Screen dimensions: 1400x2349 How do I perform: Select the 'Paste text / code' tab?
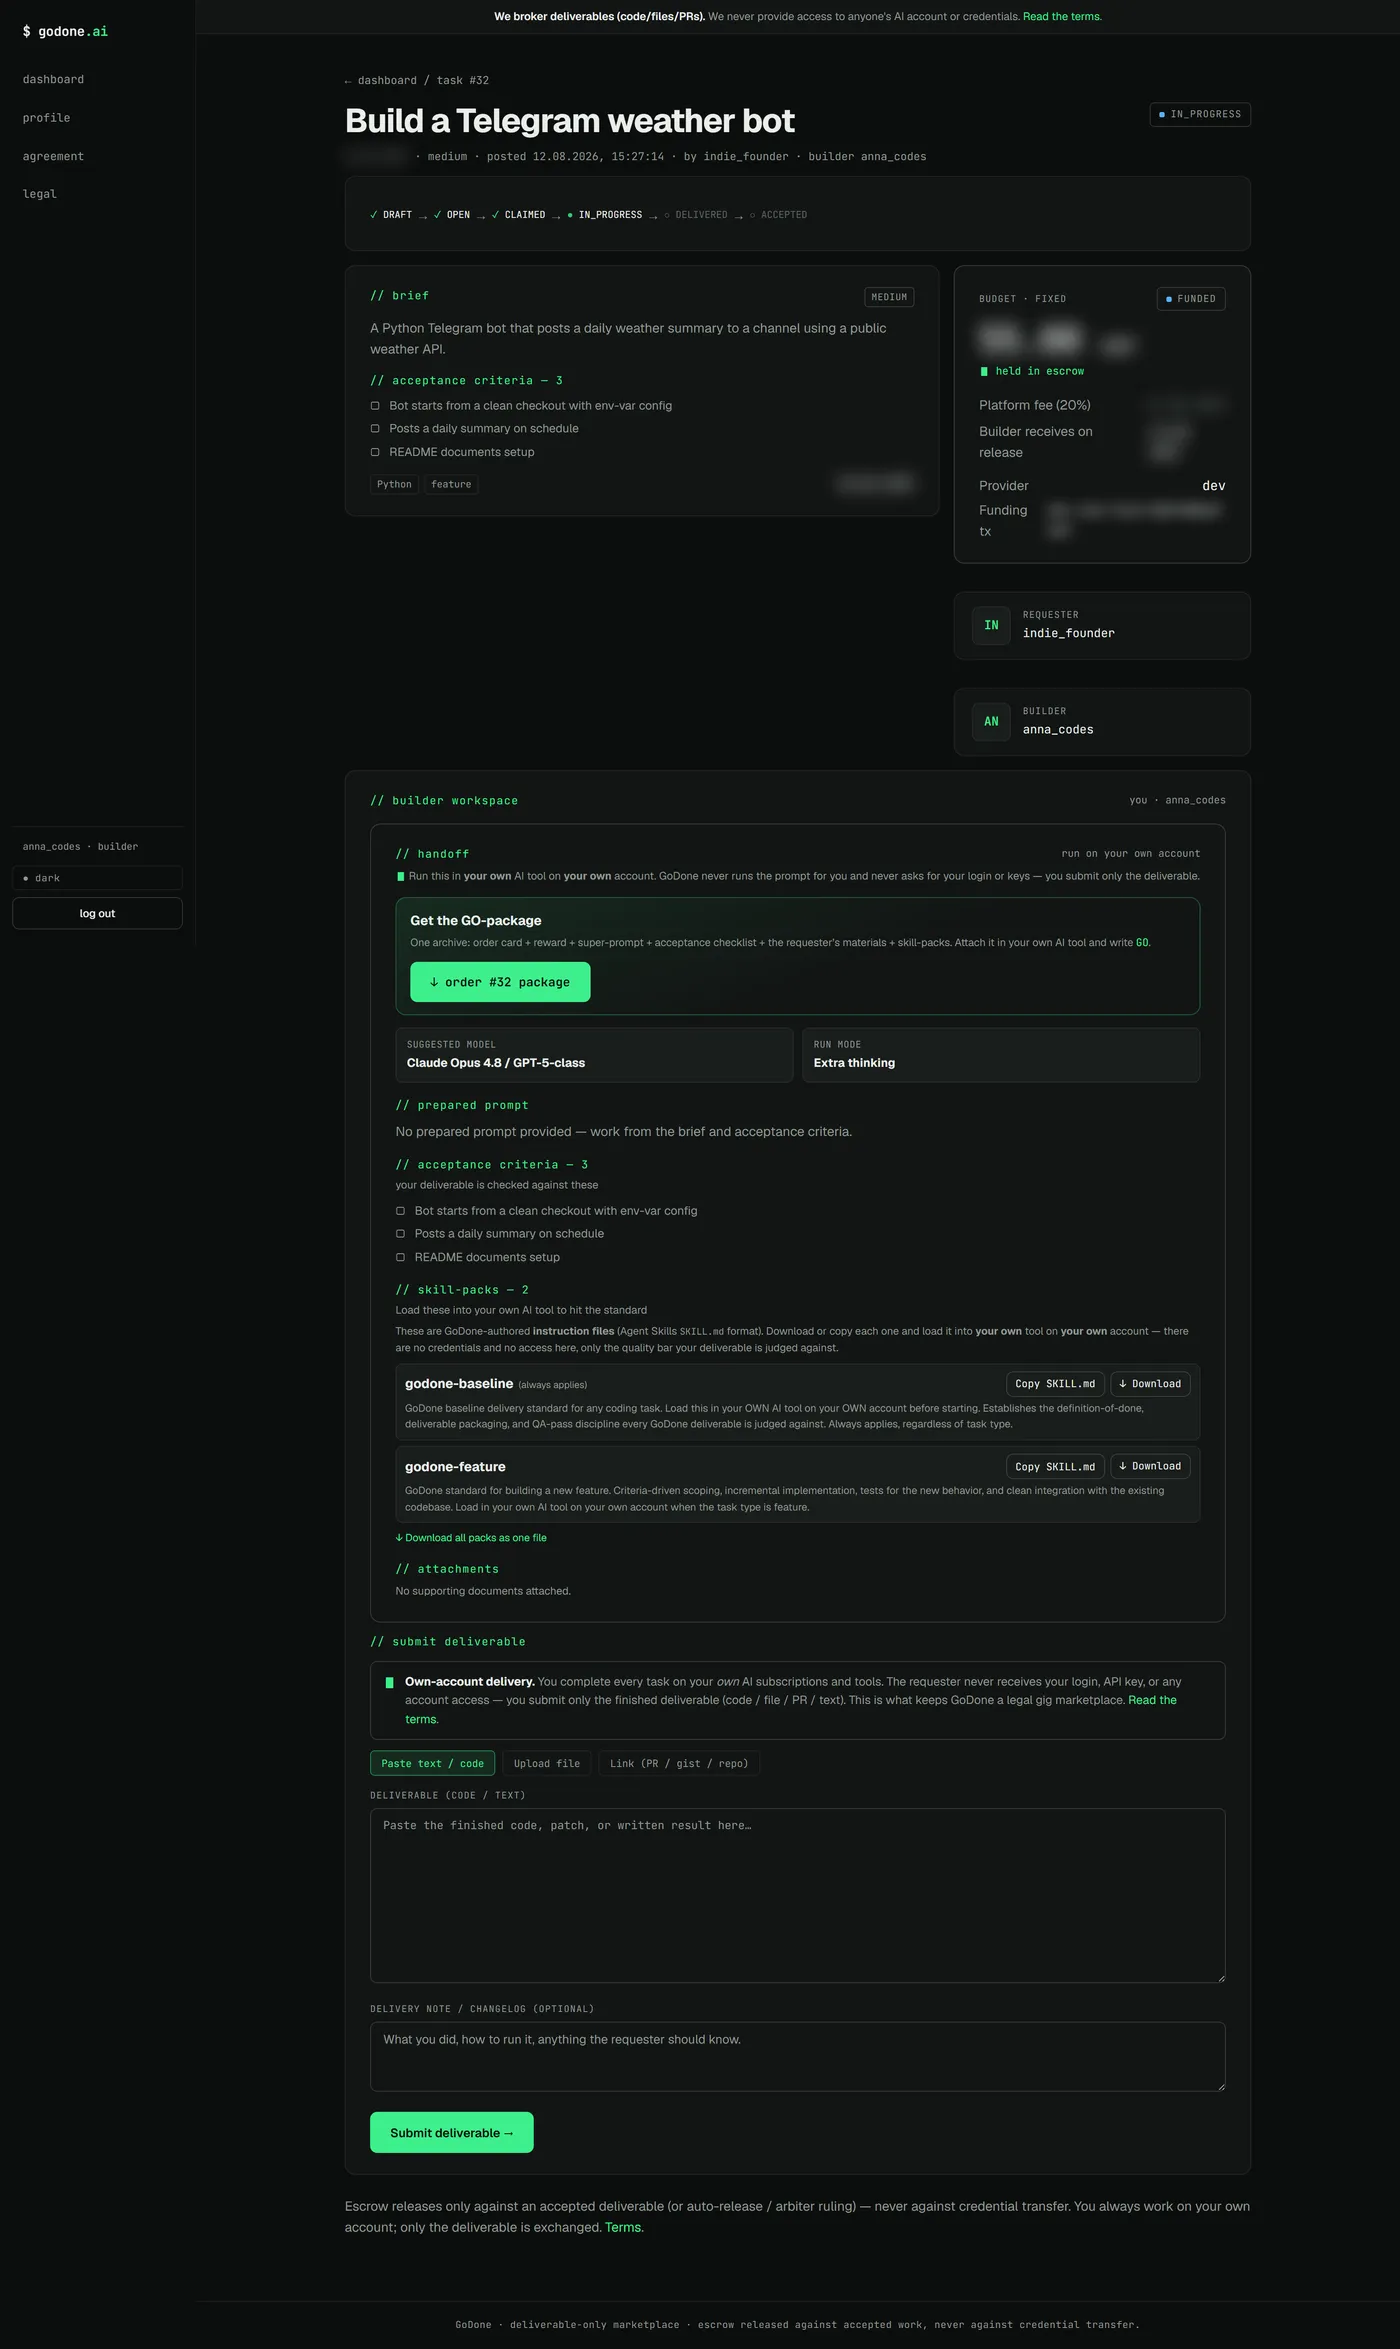432,1764
